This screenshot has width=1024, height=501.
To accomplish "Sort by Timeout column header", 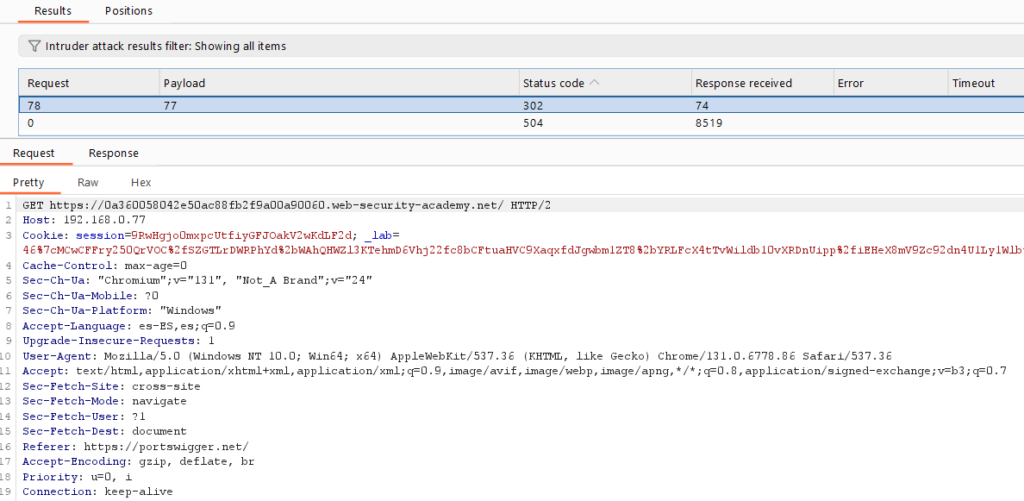I will click(x=985, y=83).
